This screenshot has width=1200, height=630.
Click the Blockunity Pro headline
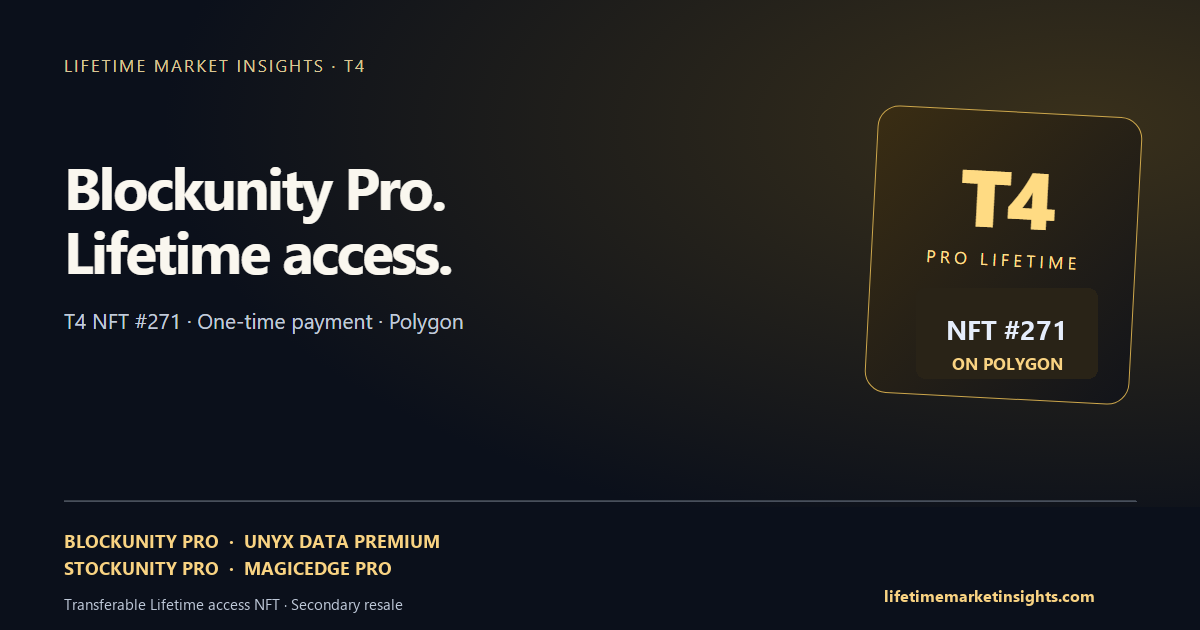(x=255, y=190)
